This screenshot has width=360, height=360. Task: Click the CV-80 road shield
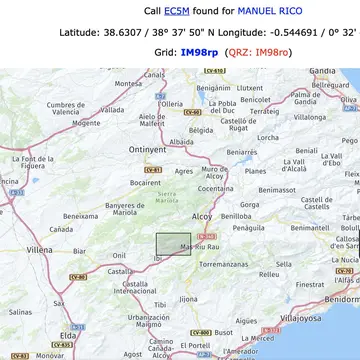pos(78,277)
